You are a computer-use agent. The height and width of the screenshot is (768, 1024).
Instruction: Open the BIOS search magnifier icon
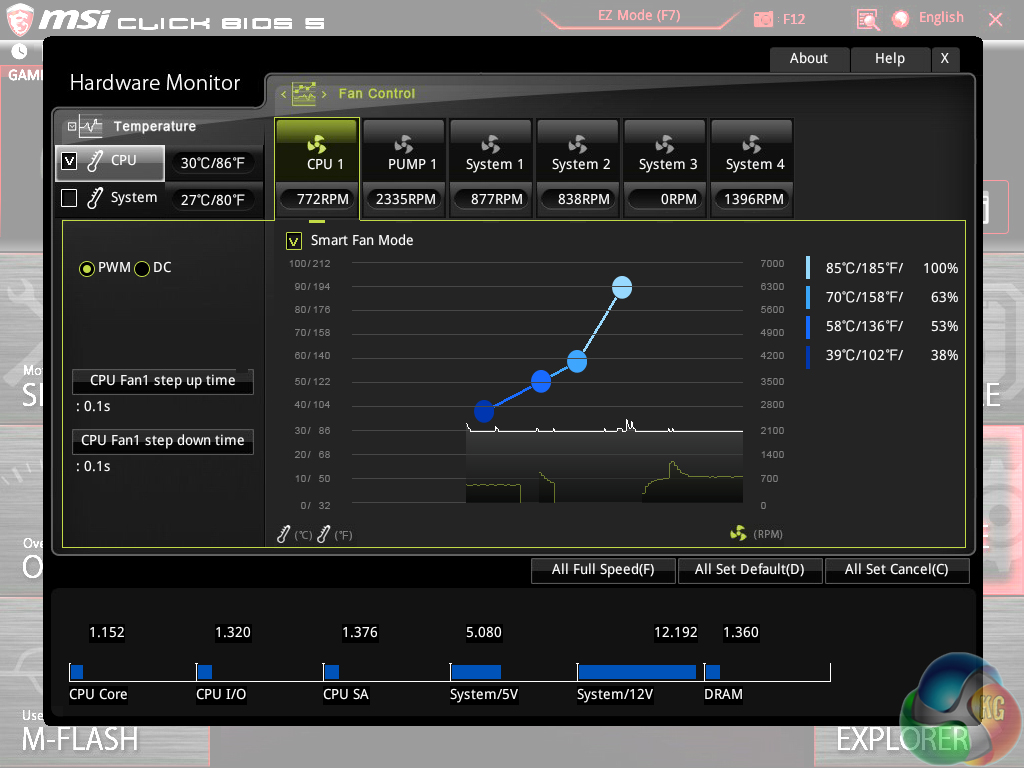tap(868, 20)
